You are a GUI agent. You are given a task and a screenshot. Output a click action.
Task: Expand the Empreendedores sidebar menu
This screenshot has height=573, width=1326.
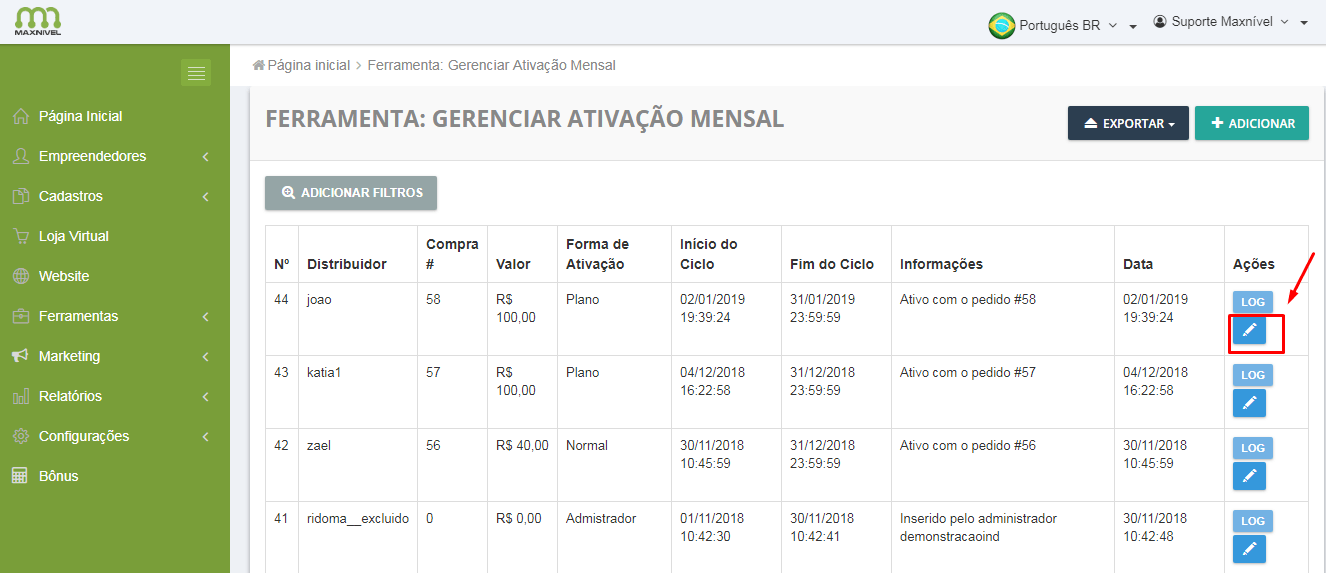pyautogui.click(x=92, y=156)
